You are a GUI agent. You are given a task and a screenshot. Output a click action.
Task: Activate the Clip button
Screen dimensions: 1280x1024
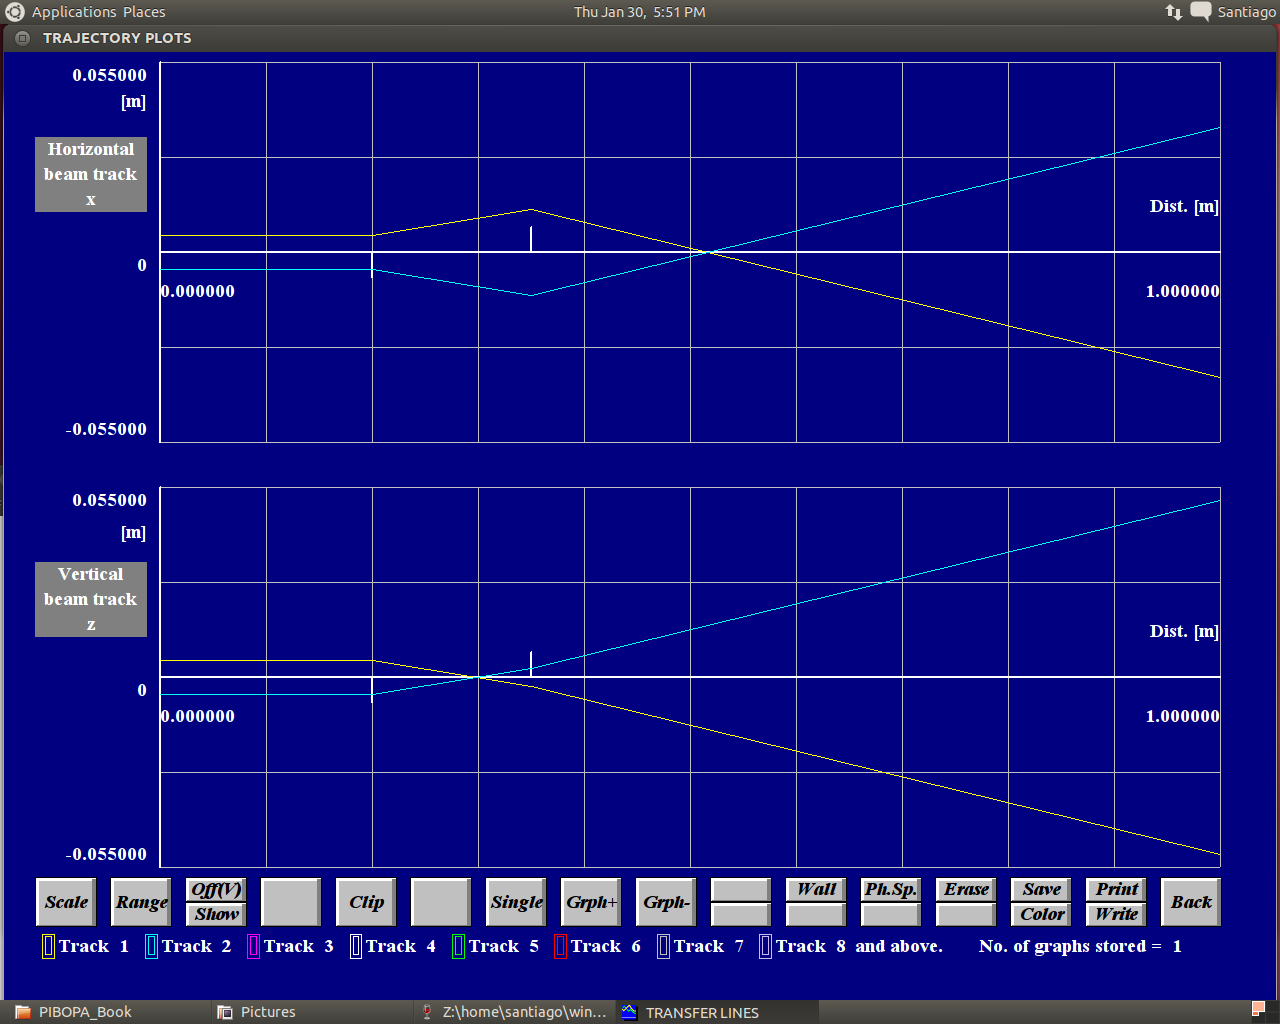(366, 902)
